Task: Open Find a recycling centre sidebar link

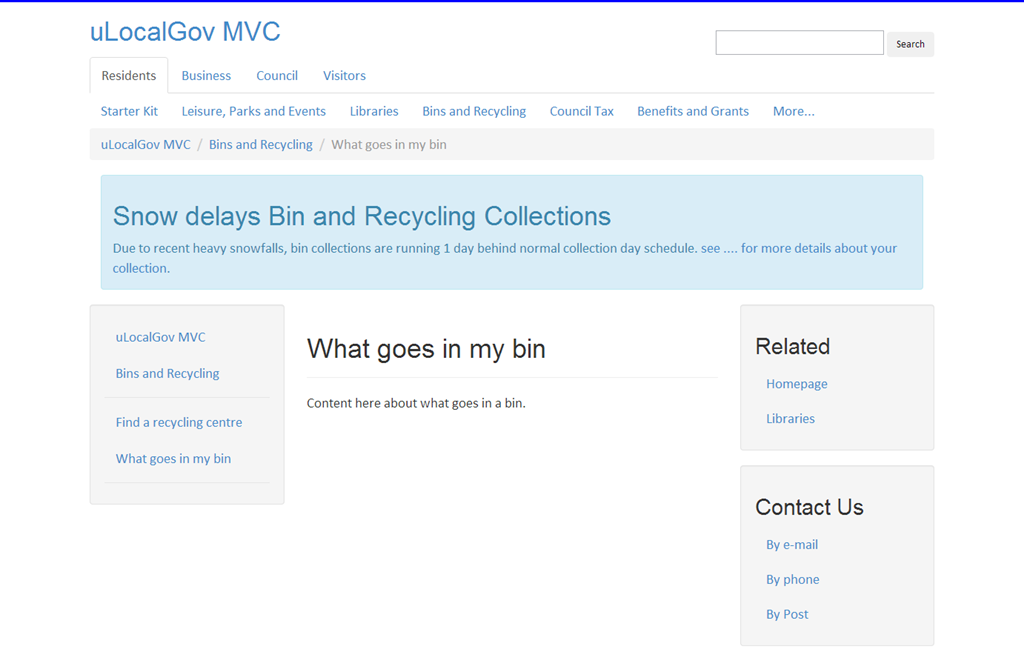Action: click(x=179, y=422)
